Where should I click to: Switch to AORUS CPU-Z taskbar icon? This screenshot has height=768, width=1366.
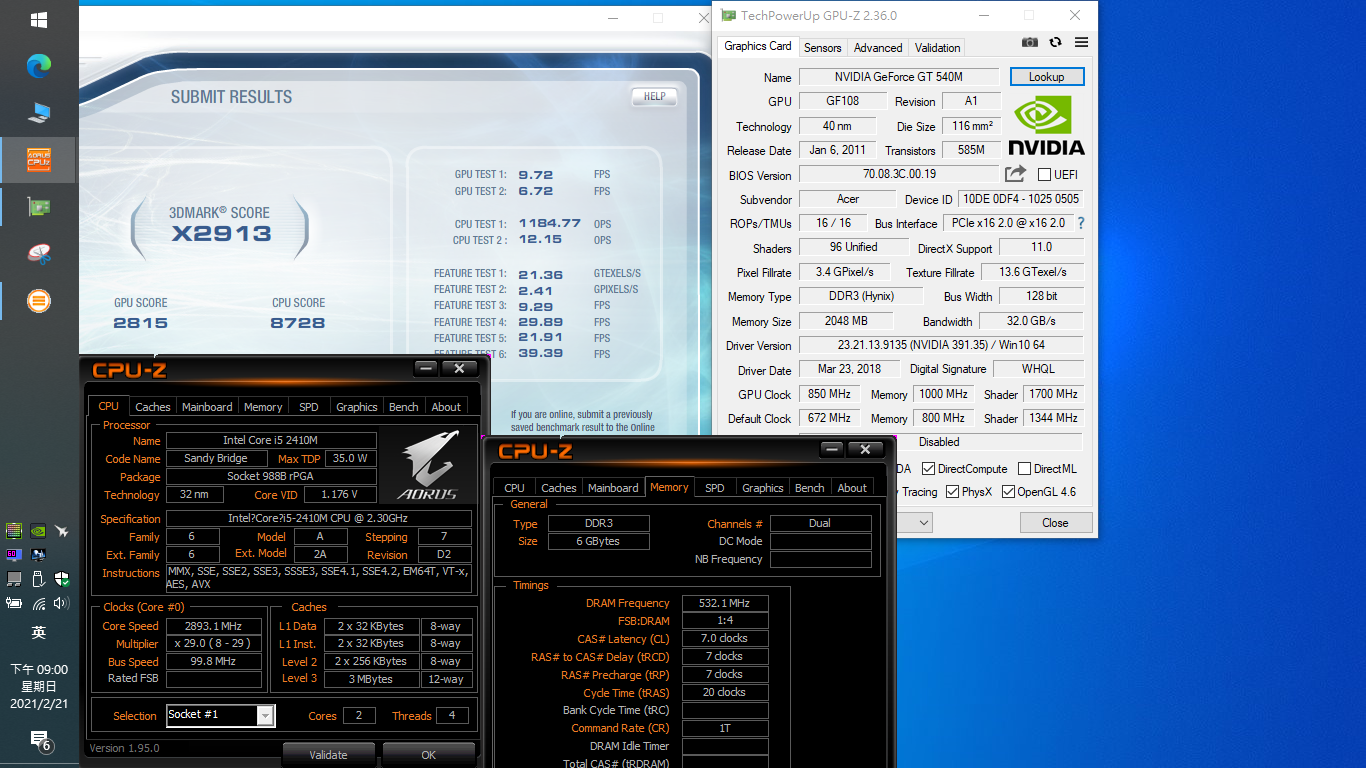39,159
